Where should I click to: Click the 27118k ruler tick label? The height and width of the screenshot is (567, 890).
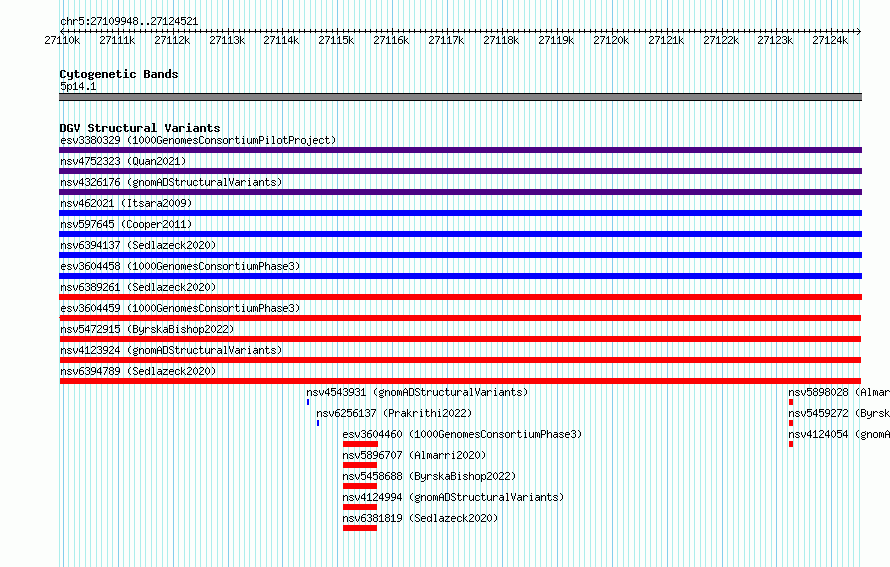[x=501, y=40]
